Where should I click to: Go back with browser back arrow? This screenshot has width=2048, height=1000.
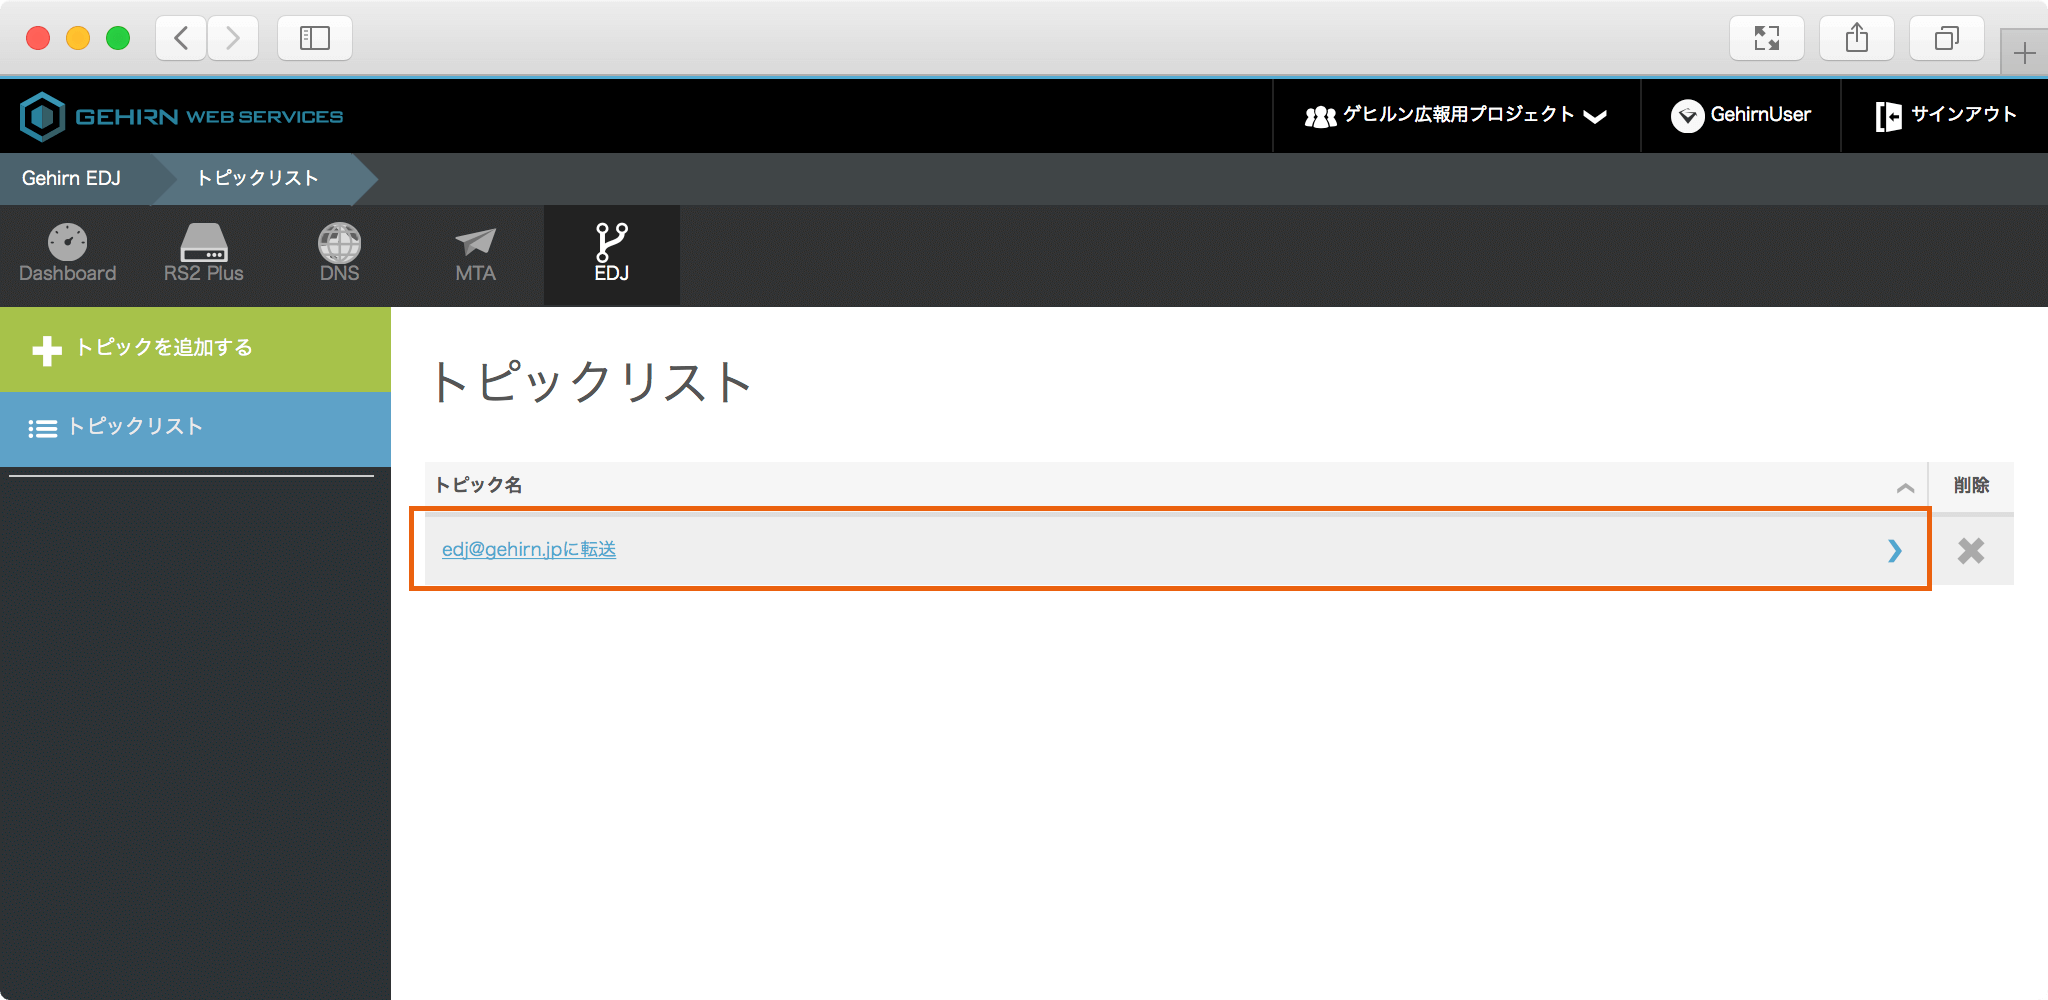coord(182,38)
